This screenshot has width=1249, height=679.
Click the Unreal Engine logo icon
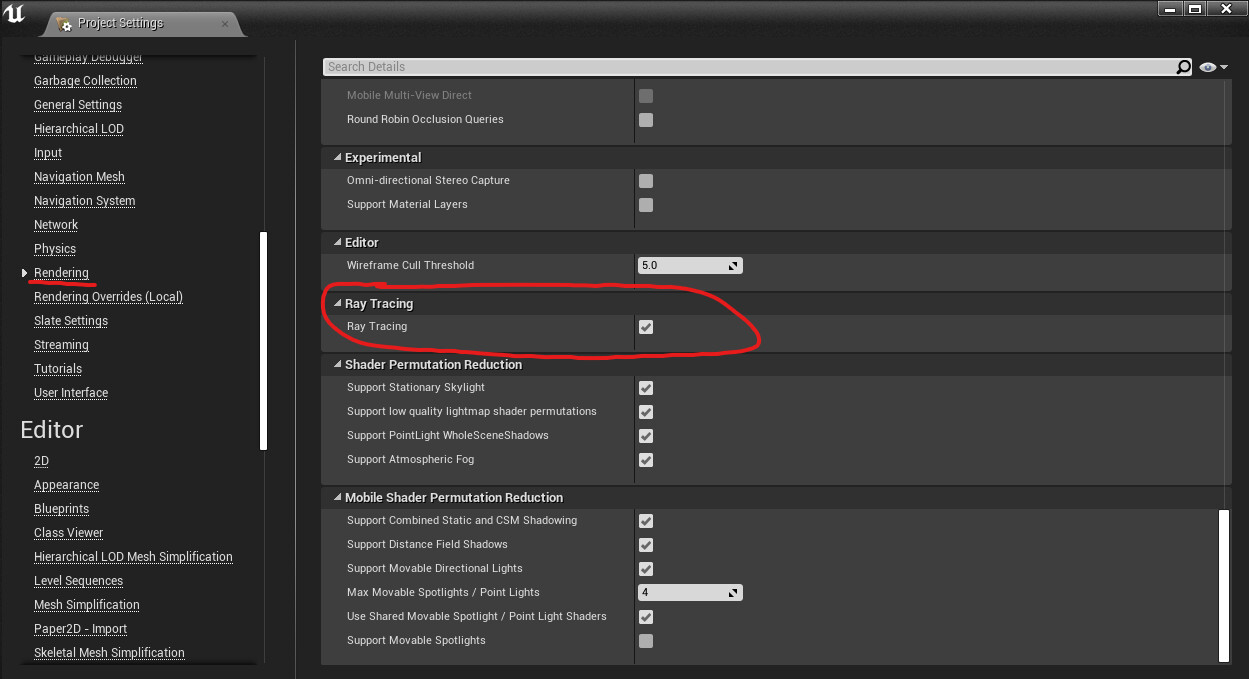tap(16, 15)
